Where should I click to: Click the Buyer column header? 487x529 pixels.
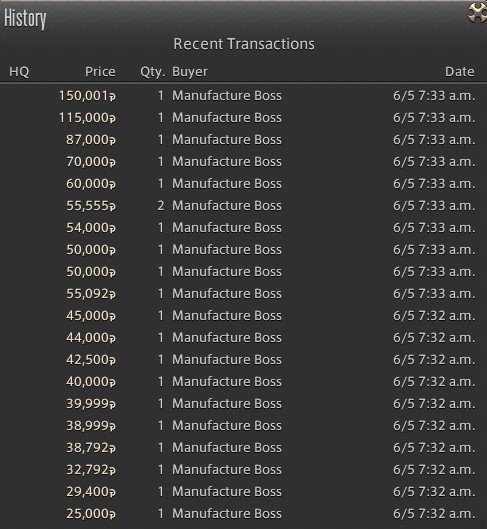point(190,72)
